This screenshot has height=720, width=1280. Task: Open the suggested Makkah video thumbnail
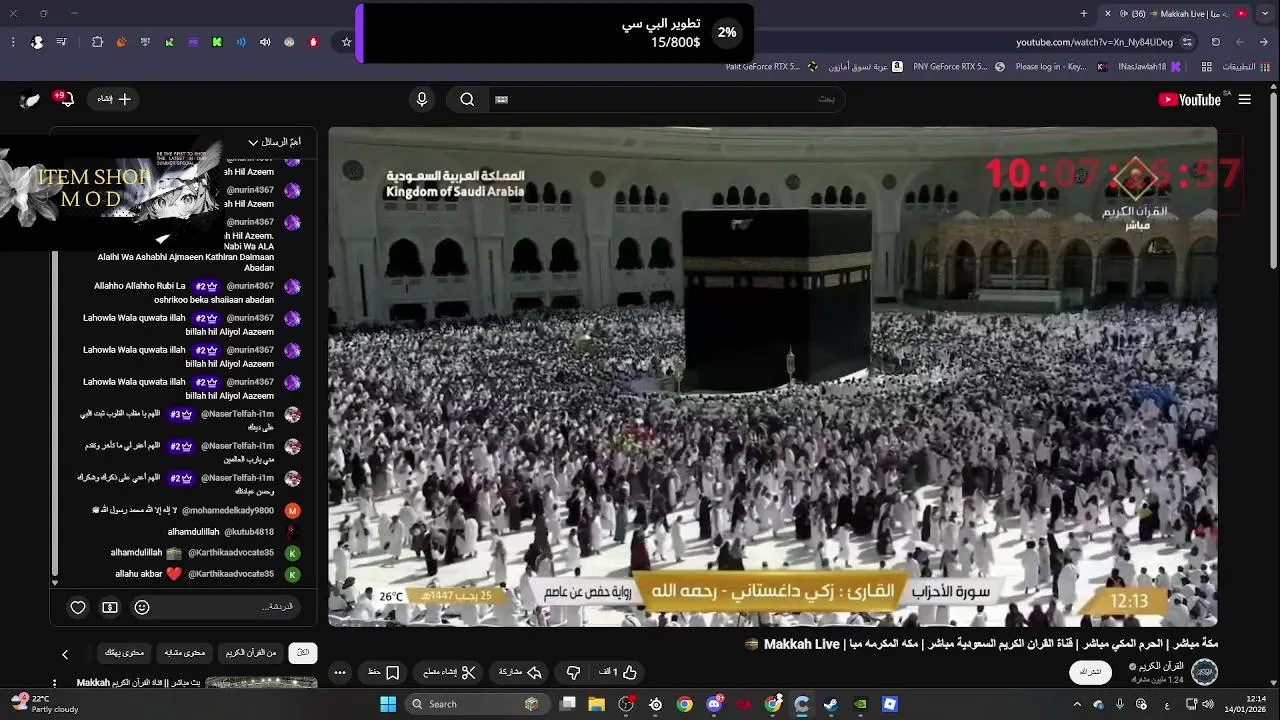pos(261,683)
